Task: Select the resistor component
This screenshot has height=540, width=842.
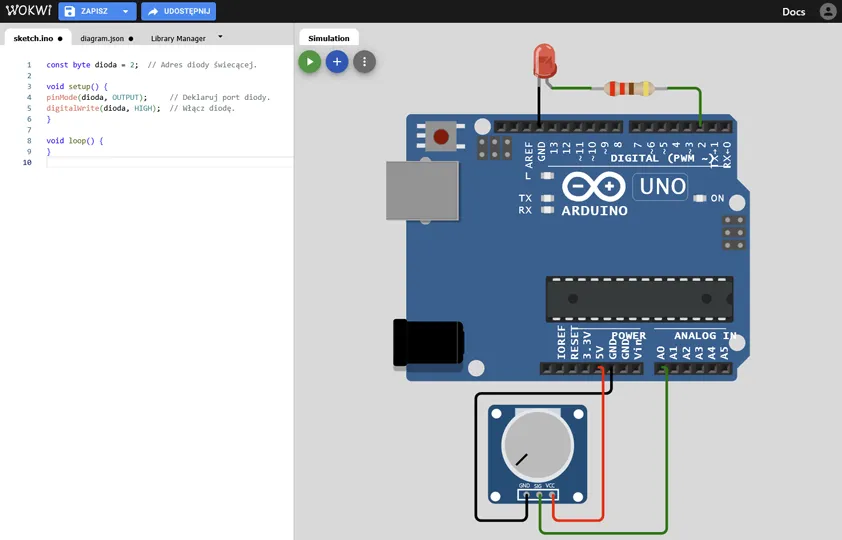Action: [x=629, y=89]
